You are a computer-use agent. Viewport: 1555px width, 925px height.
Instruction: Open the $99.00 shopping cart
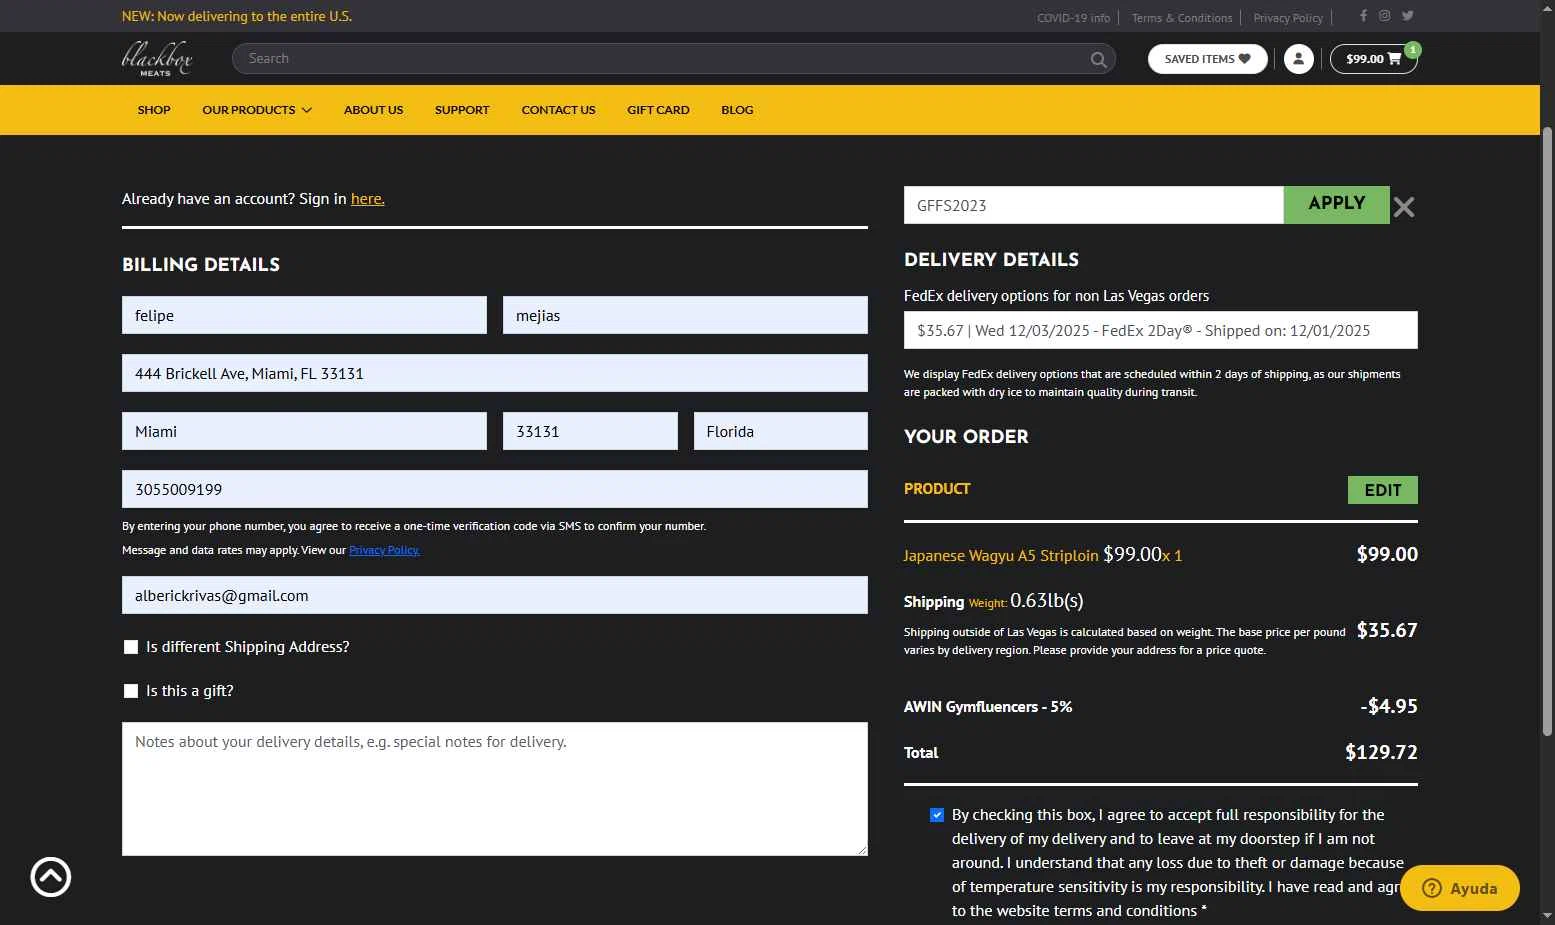(1373, 59)
